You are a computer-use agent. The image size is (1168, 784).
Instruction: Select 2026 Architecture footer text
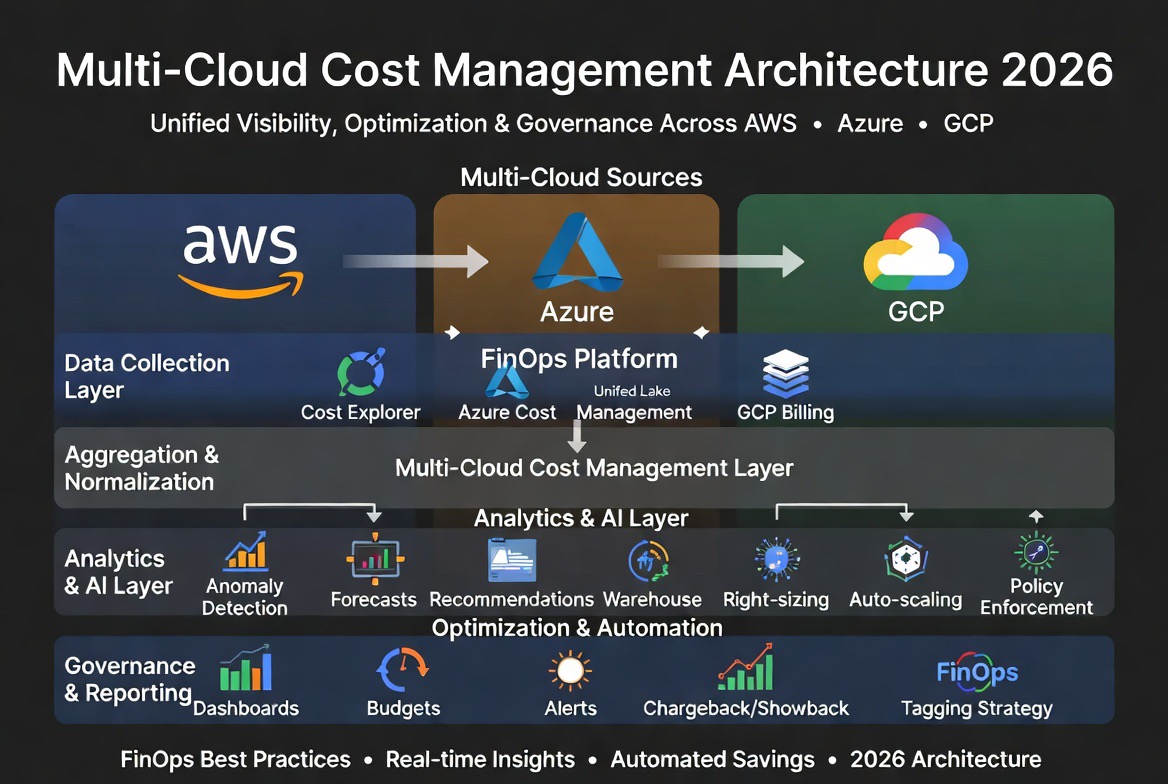[945, 759]
